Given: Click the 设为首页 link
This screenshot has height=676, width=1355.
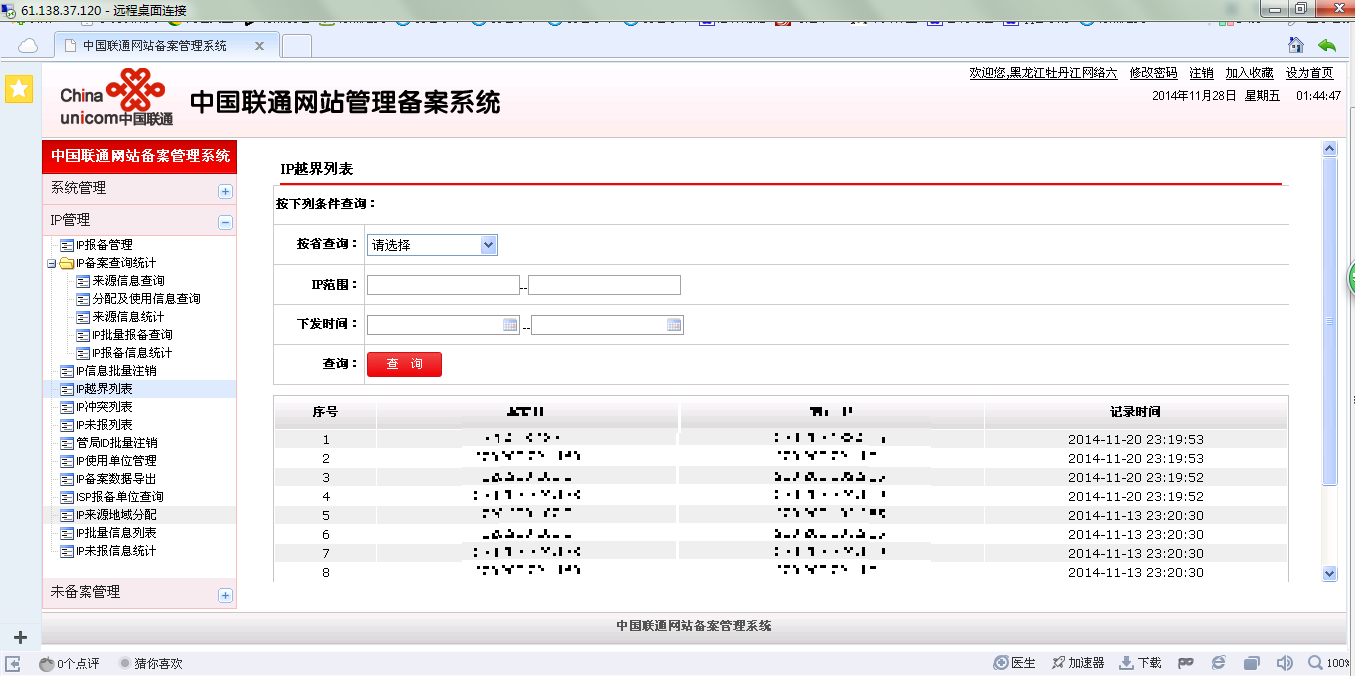Looking at the screenshot, I should 1309,73.
